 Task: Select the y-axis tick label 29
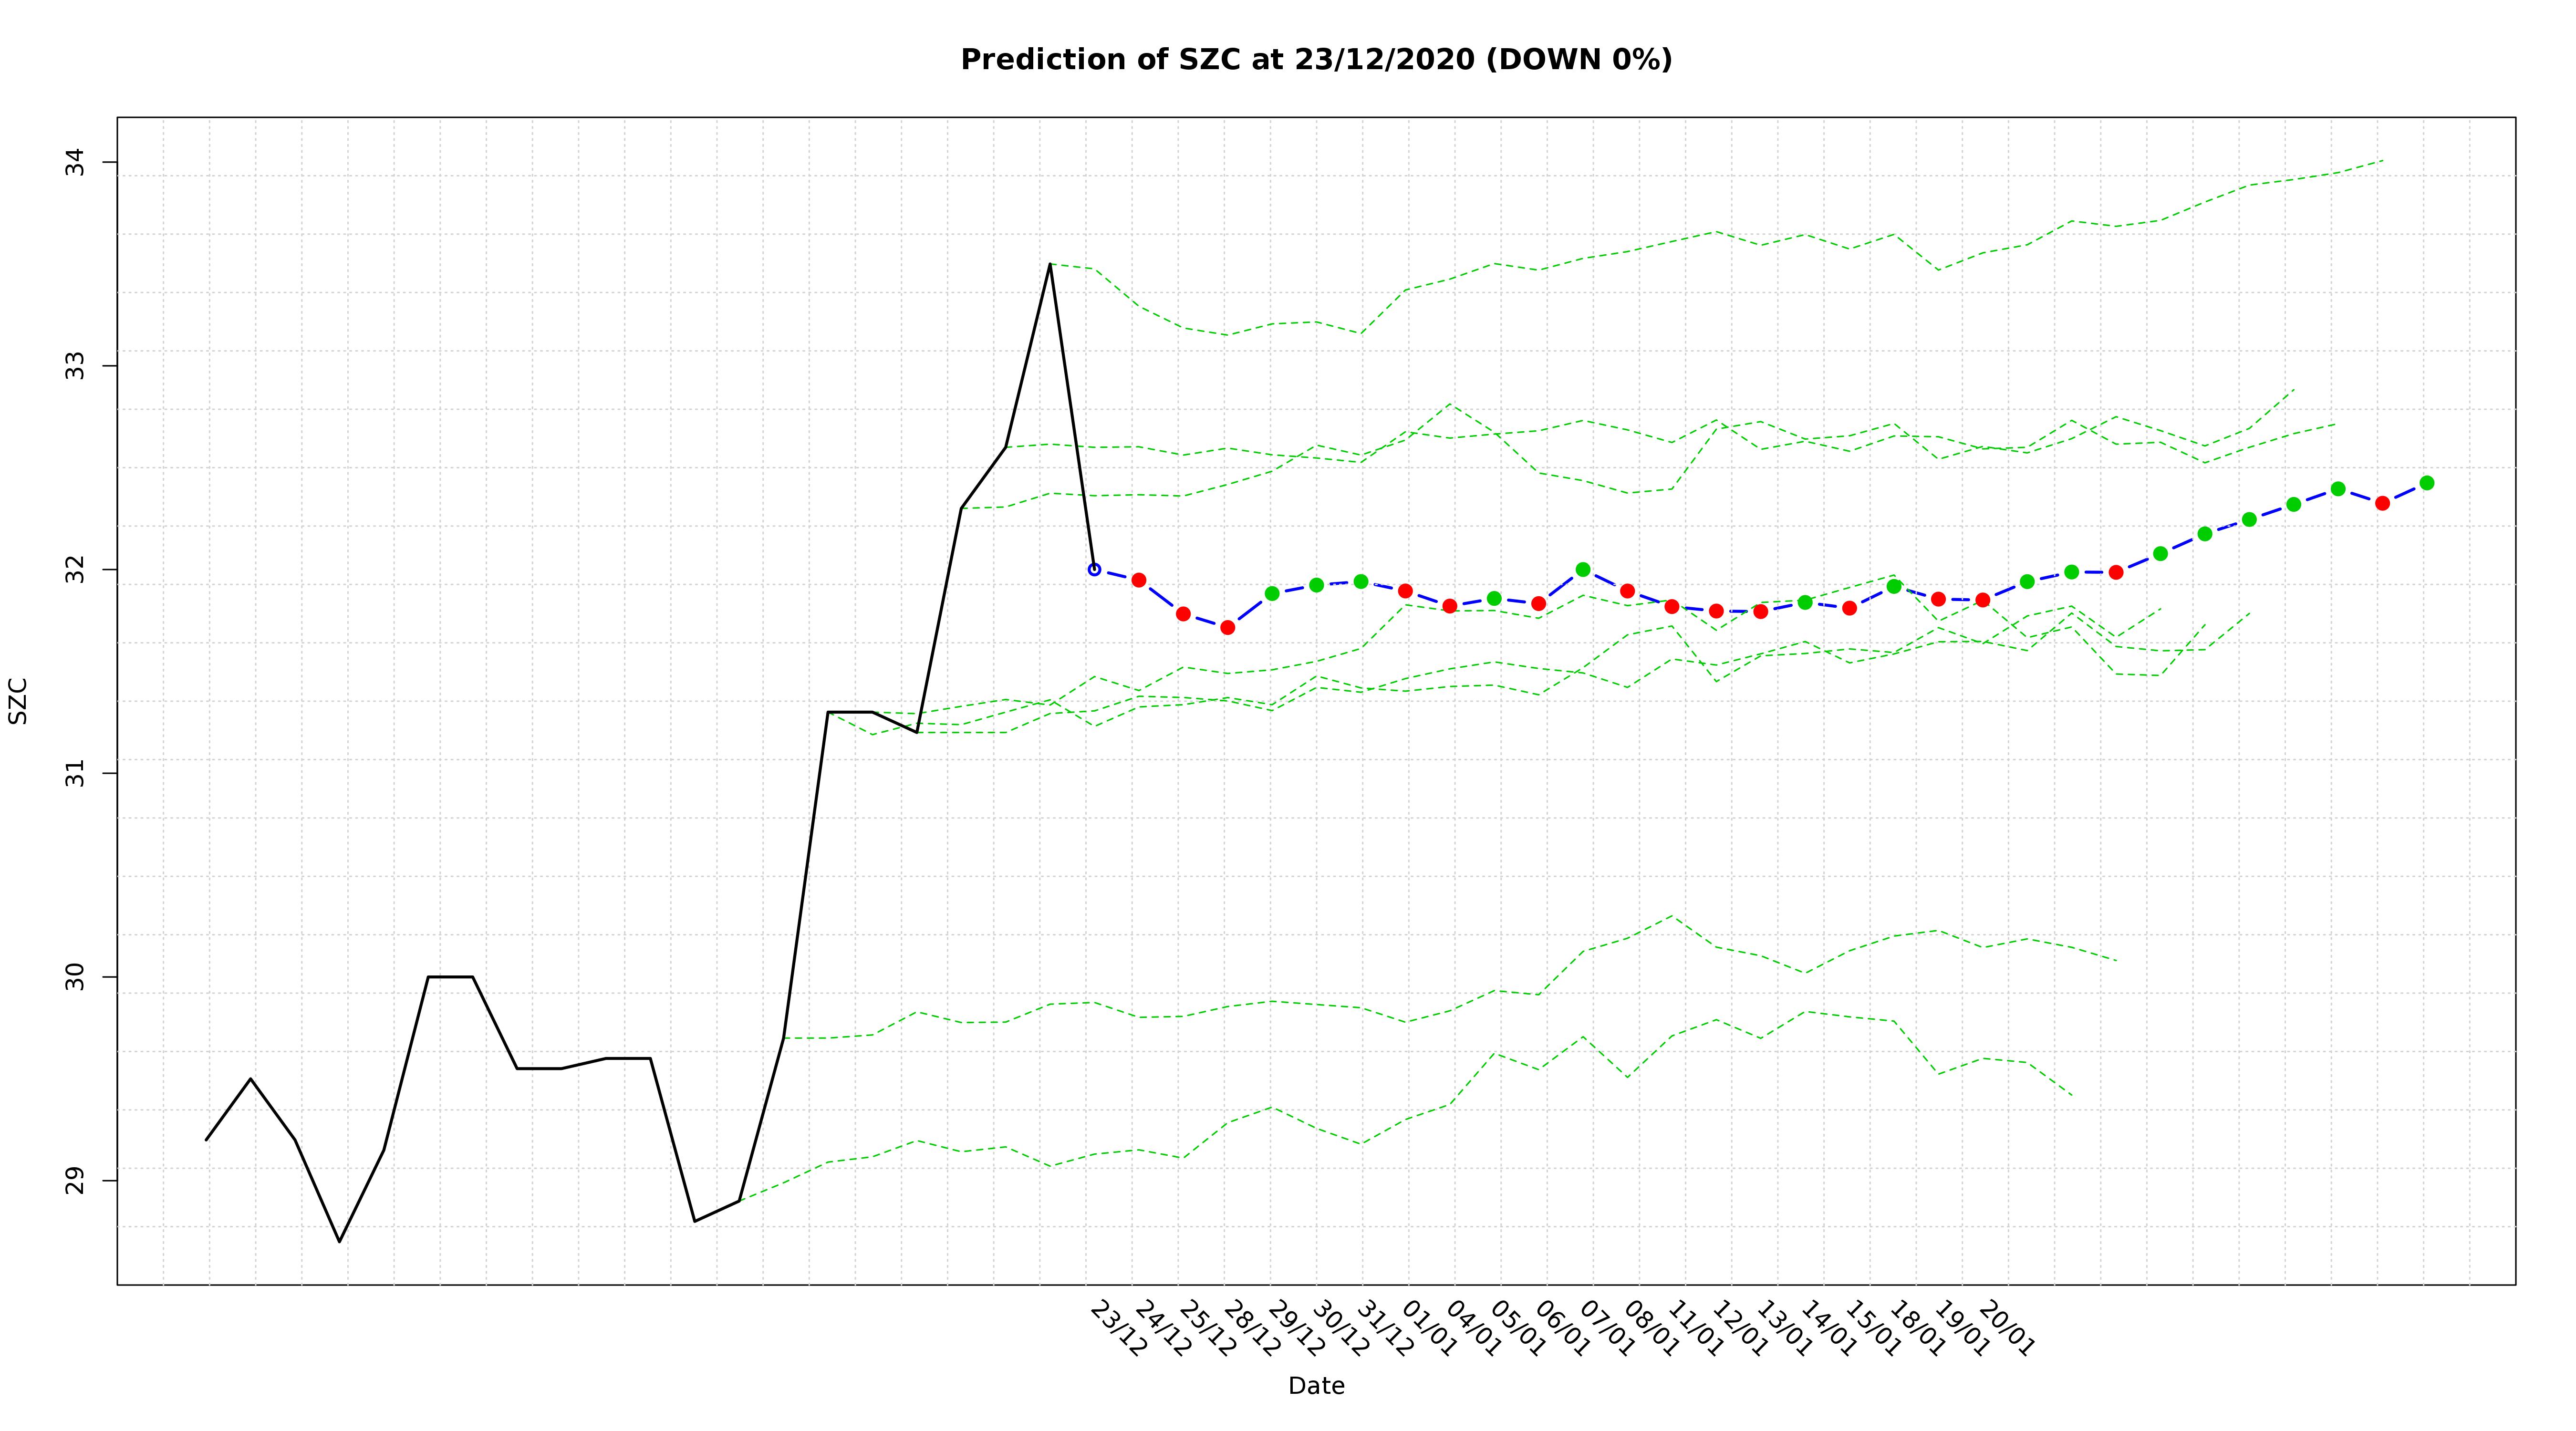click(76, 1181)
